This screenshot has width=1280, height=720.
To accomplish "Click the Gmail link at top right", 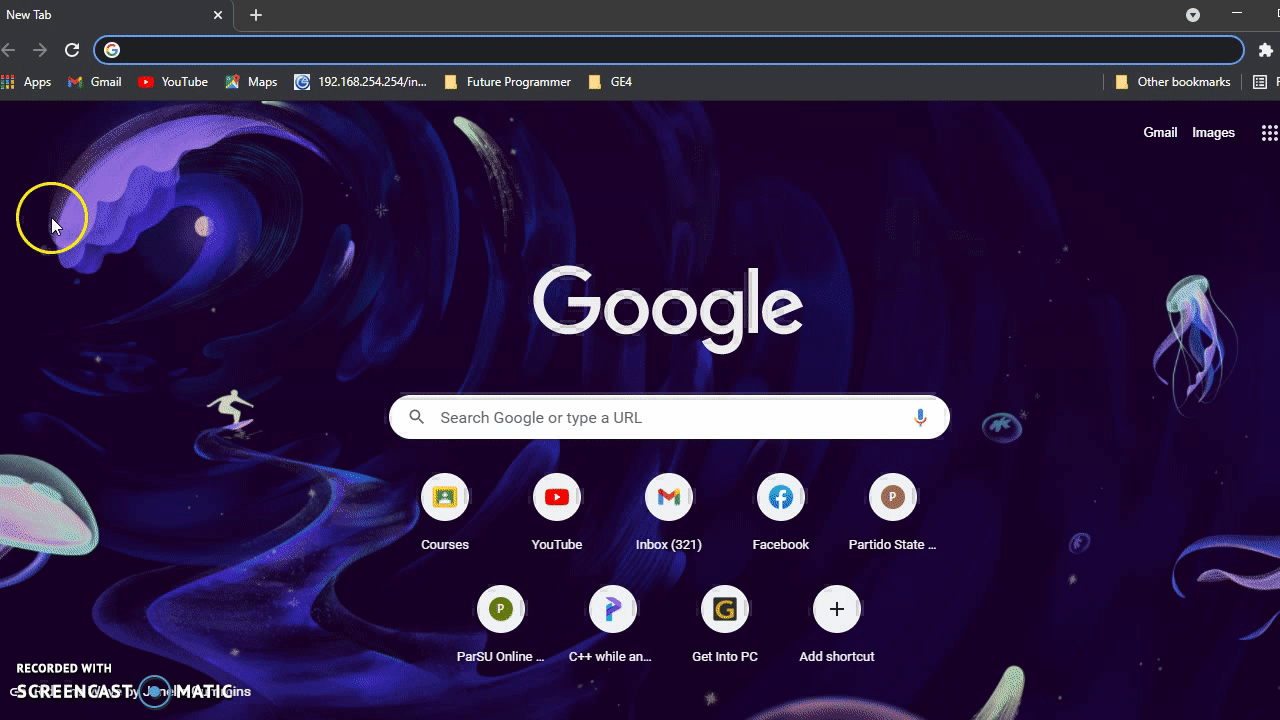I will tap(1160, 132).
